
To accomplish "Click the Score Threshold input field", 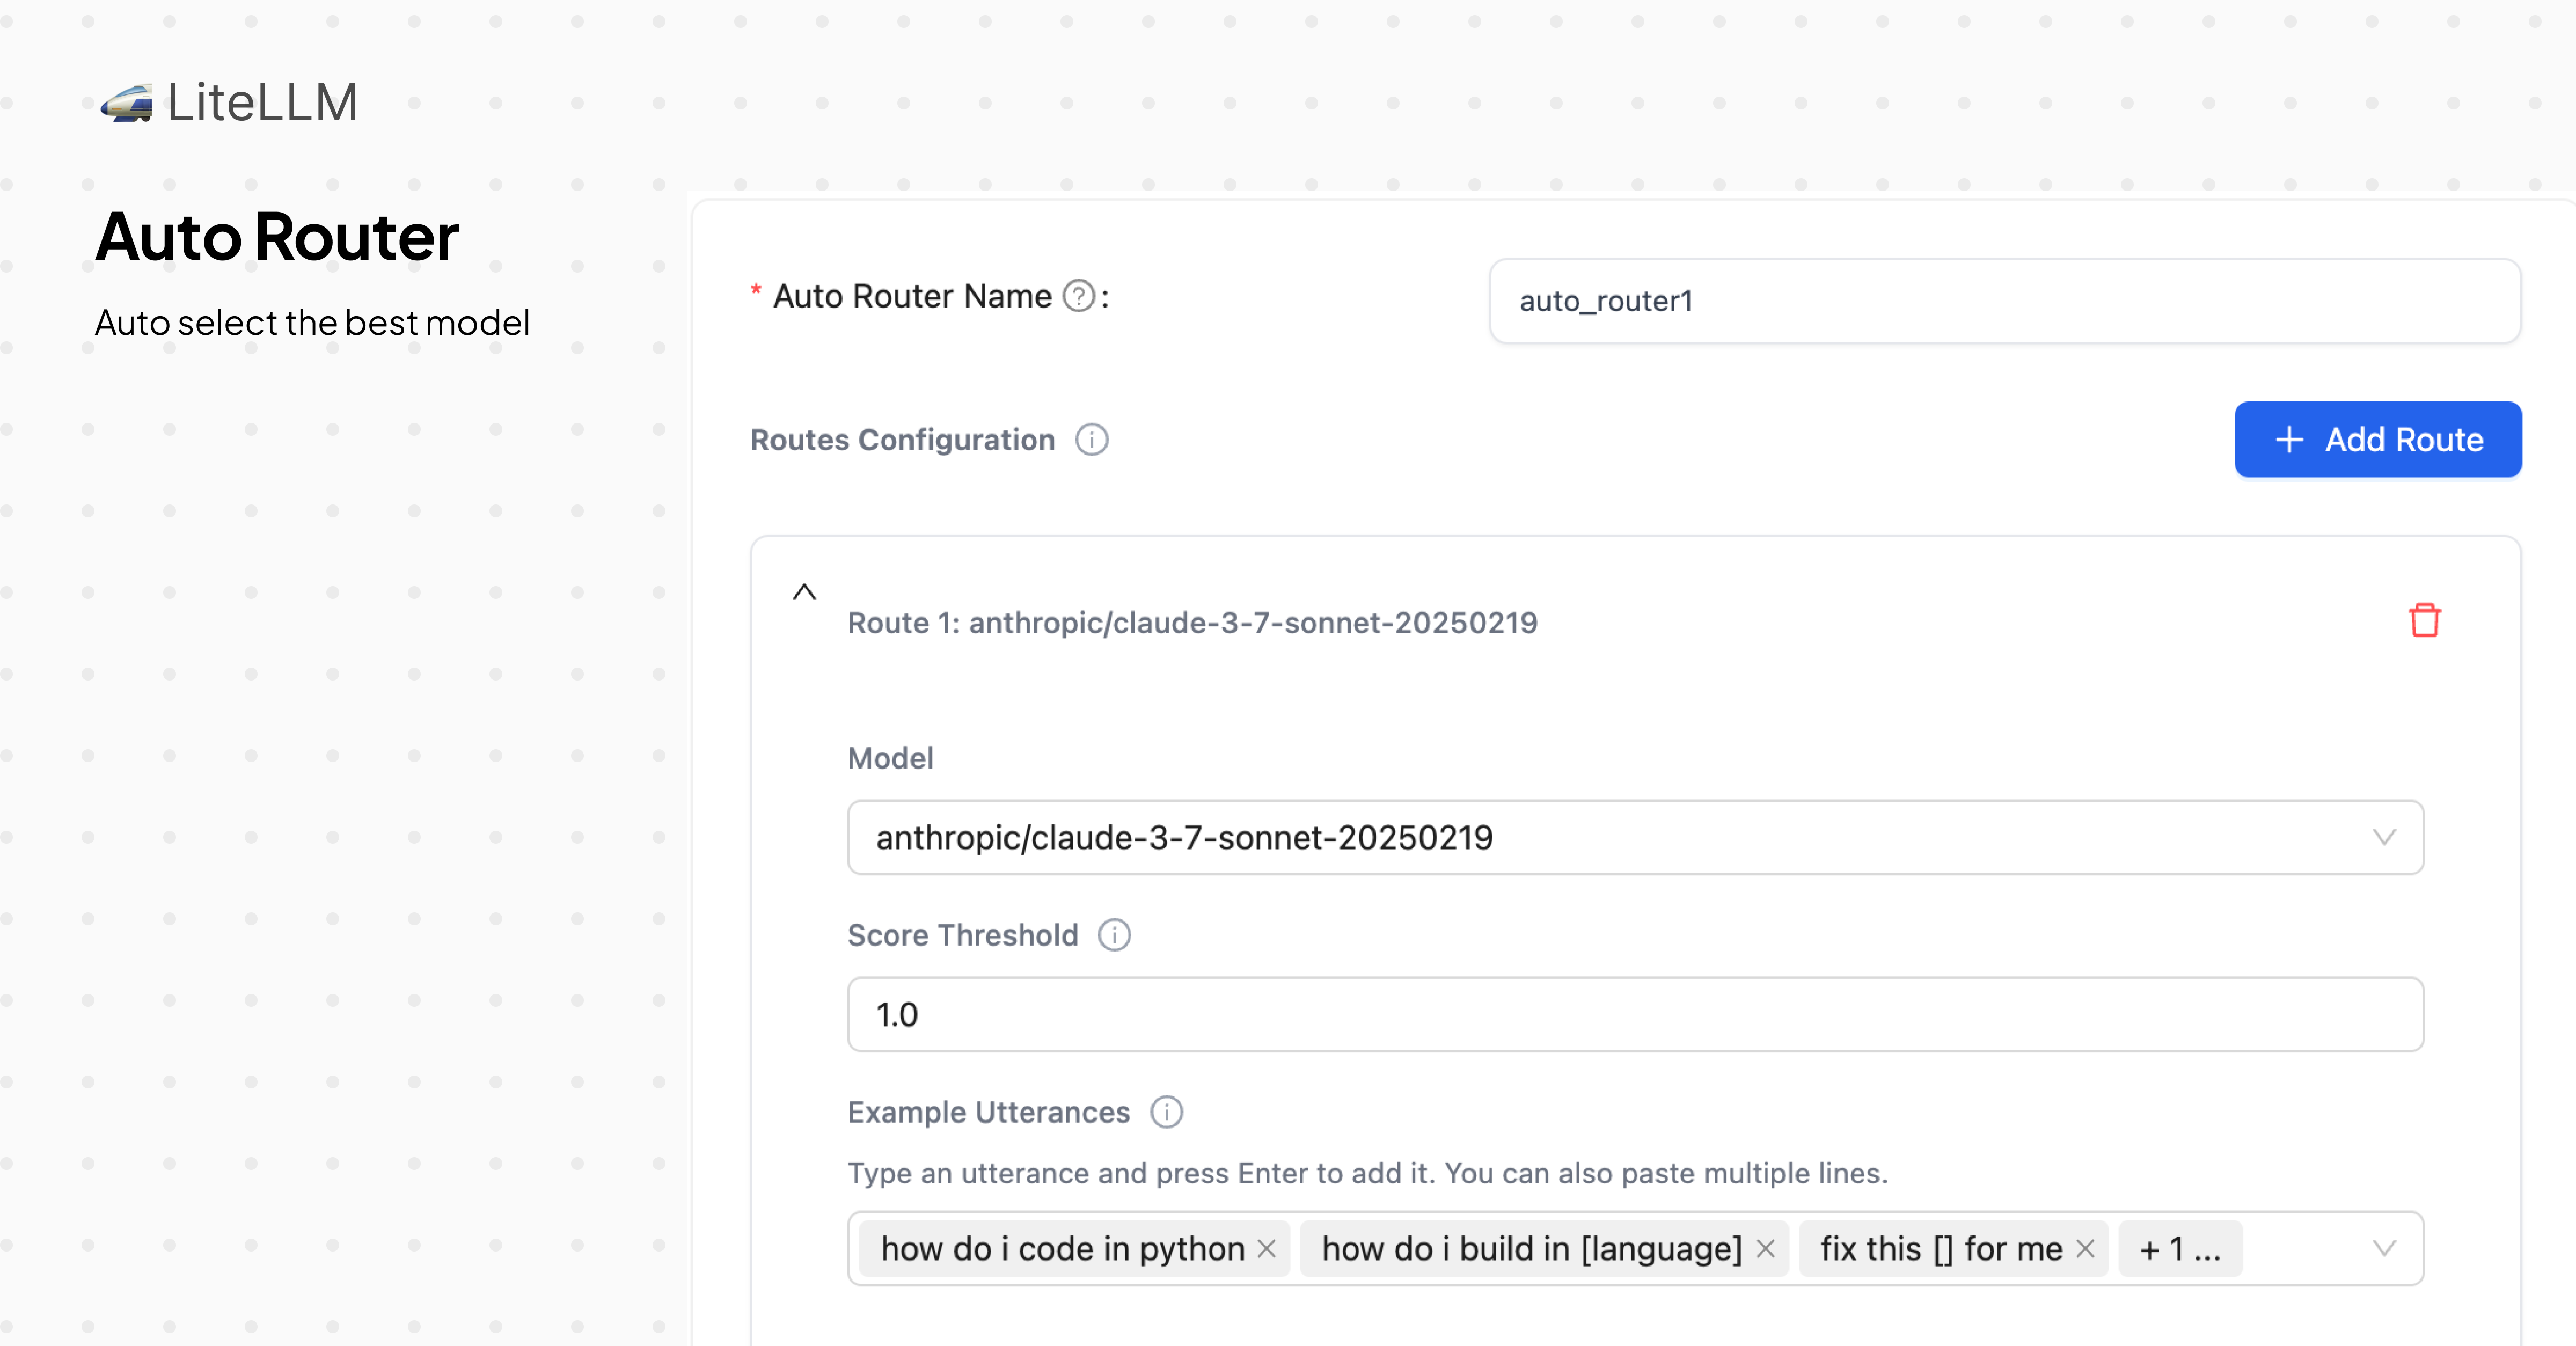I will point(1635,1014).
